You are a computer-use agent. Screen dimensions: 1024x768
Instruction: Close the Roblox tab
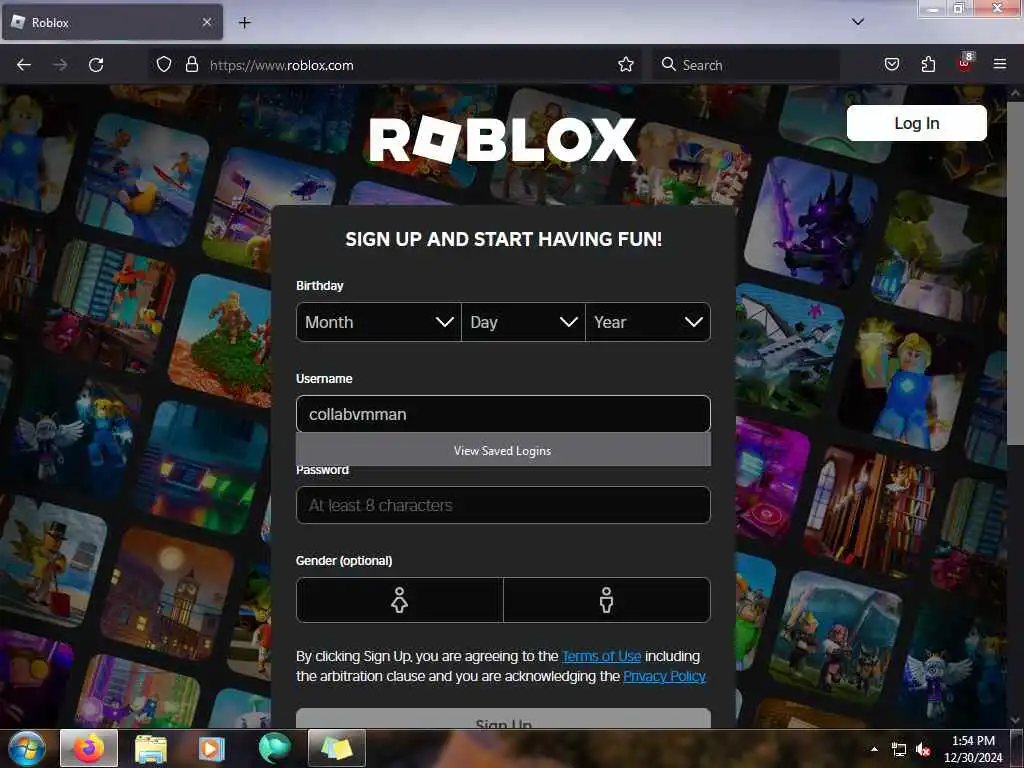pyautogui.click(x=207, y=22)
